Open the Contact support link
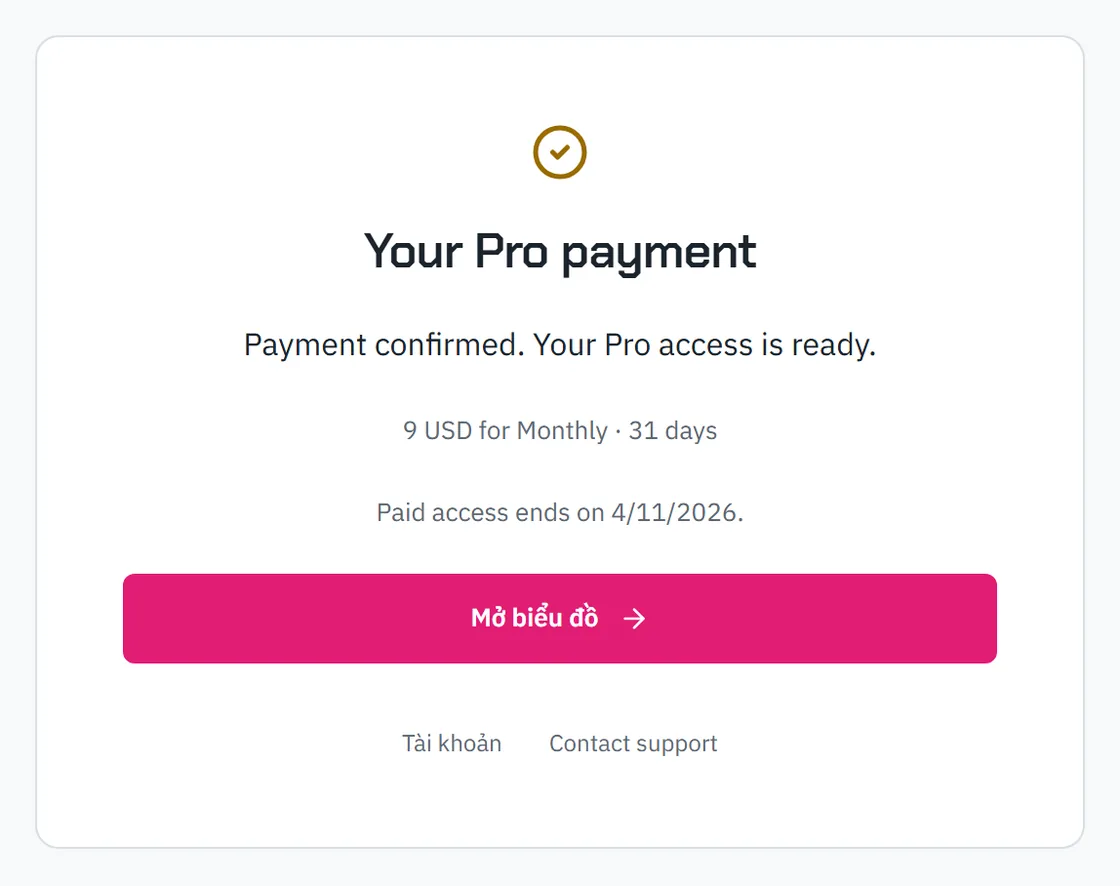Image resolution: width=1120 pixels, height=886 pixels. point(633,744)
